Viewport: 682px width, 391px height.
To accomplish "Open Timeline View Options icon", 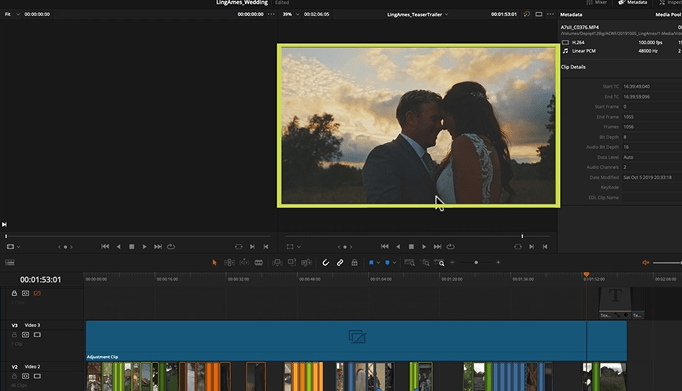I will [10, 263].
